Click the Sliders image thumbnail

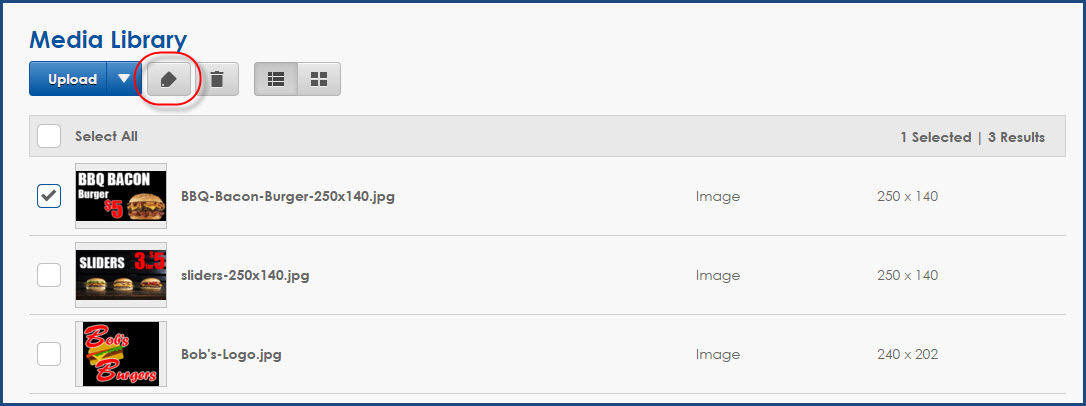pos(120,275)
